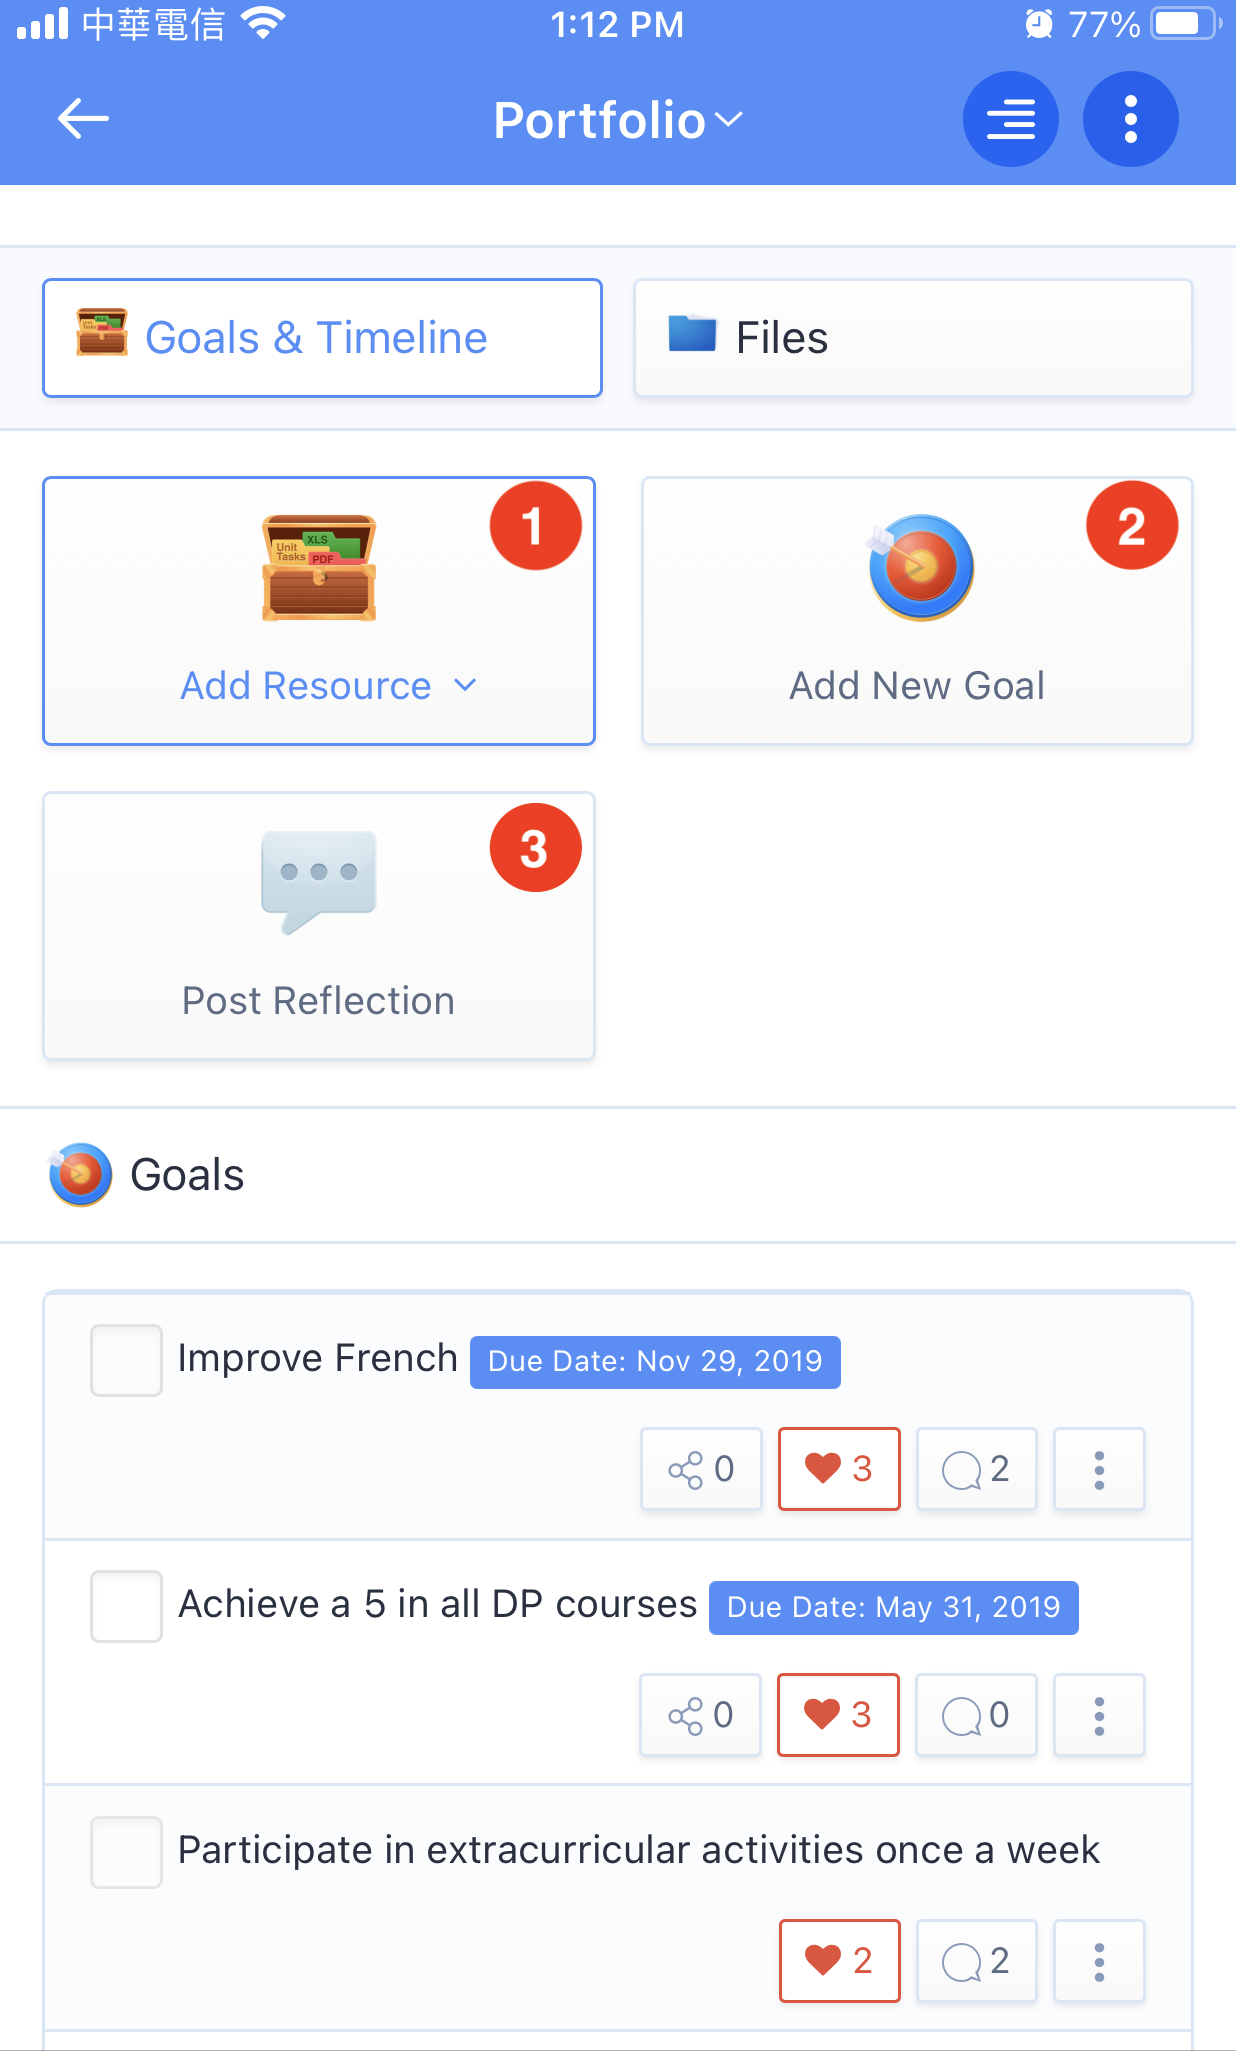
Task: Share the Achieve a 5 goal
Action: (x=700, y=1715)
